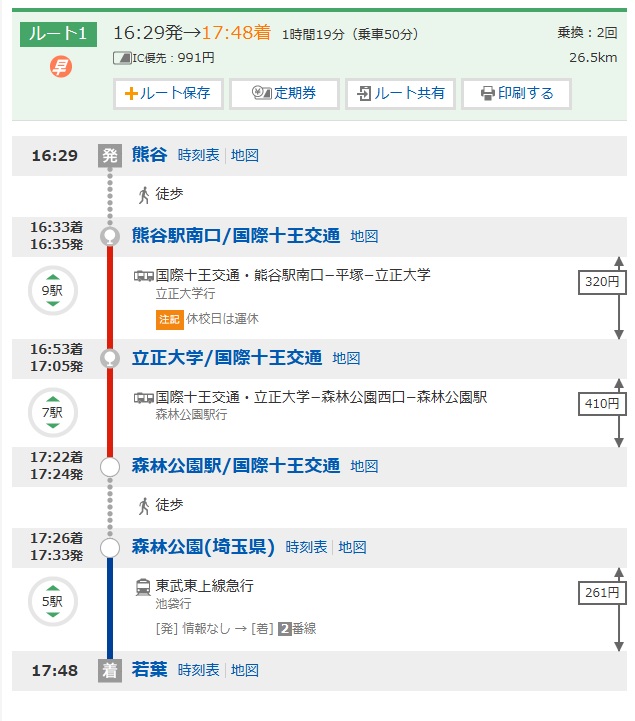Click the bus icon for 立正大学行
The width and height of the screenshot is (635, 721).
pos(143,275)
